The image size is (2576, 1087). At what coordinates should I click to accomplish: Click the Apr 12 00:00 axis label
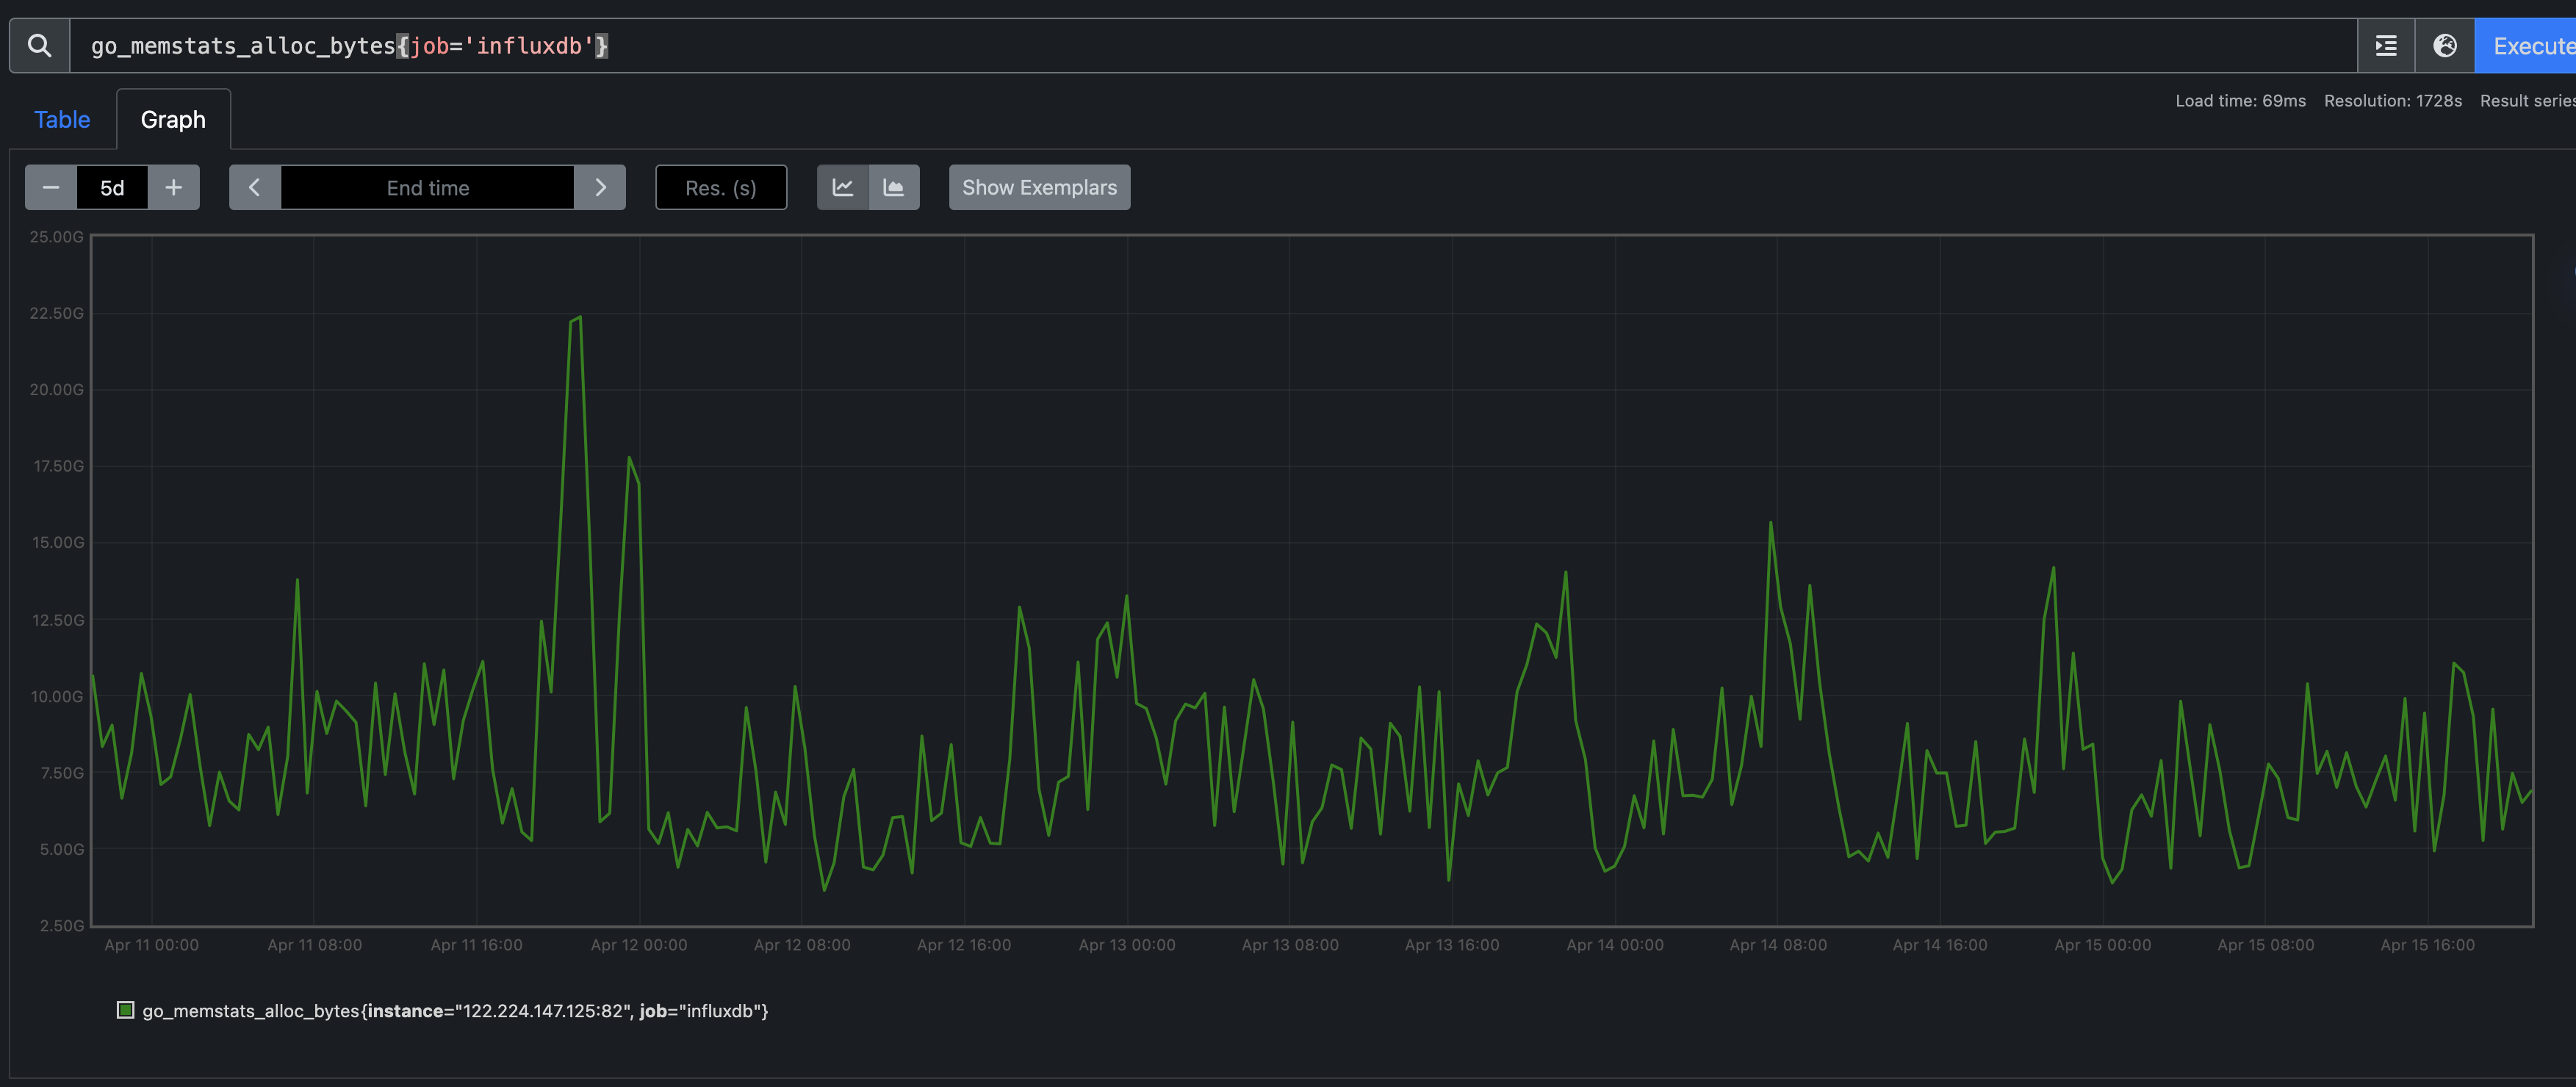point(639,945)
